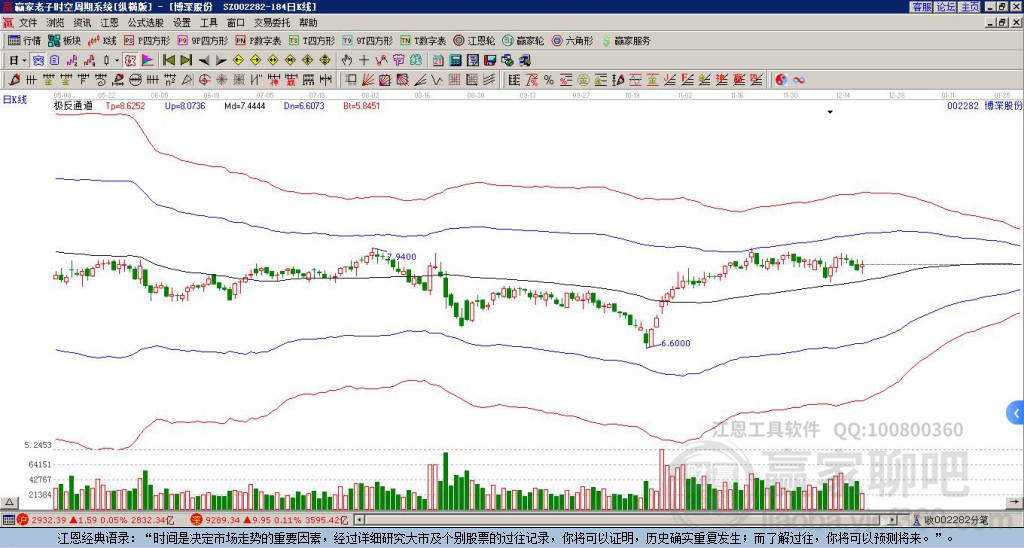Click the small black triangle marker above the chart
This screenshot has height=548, width=1024.
point(830,112)
